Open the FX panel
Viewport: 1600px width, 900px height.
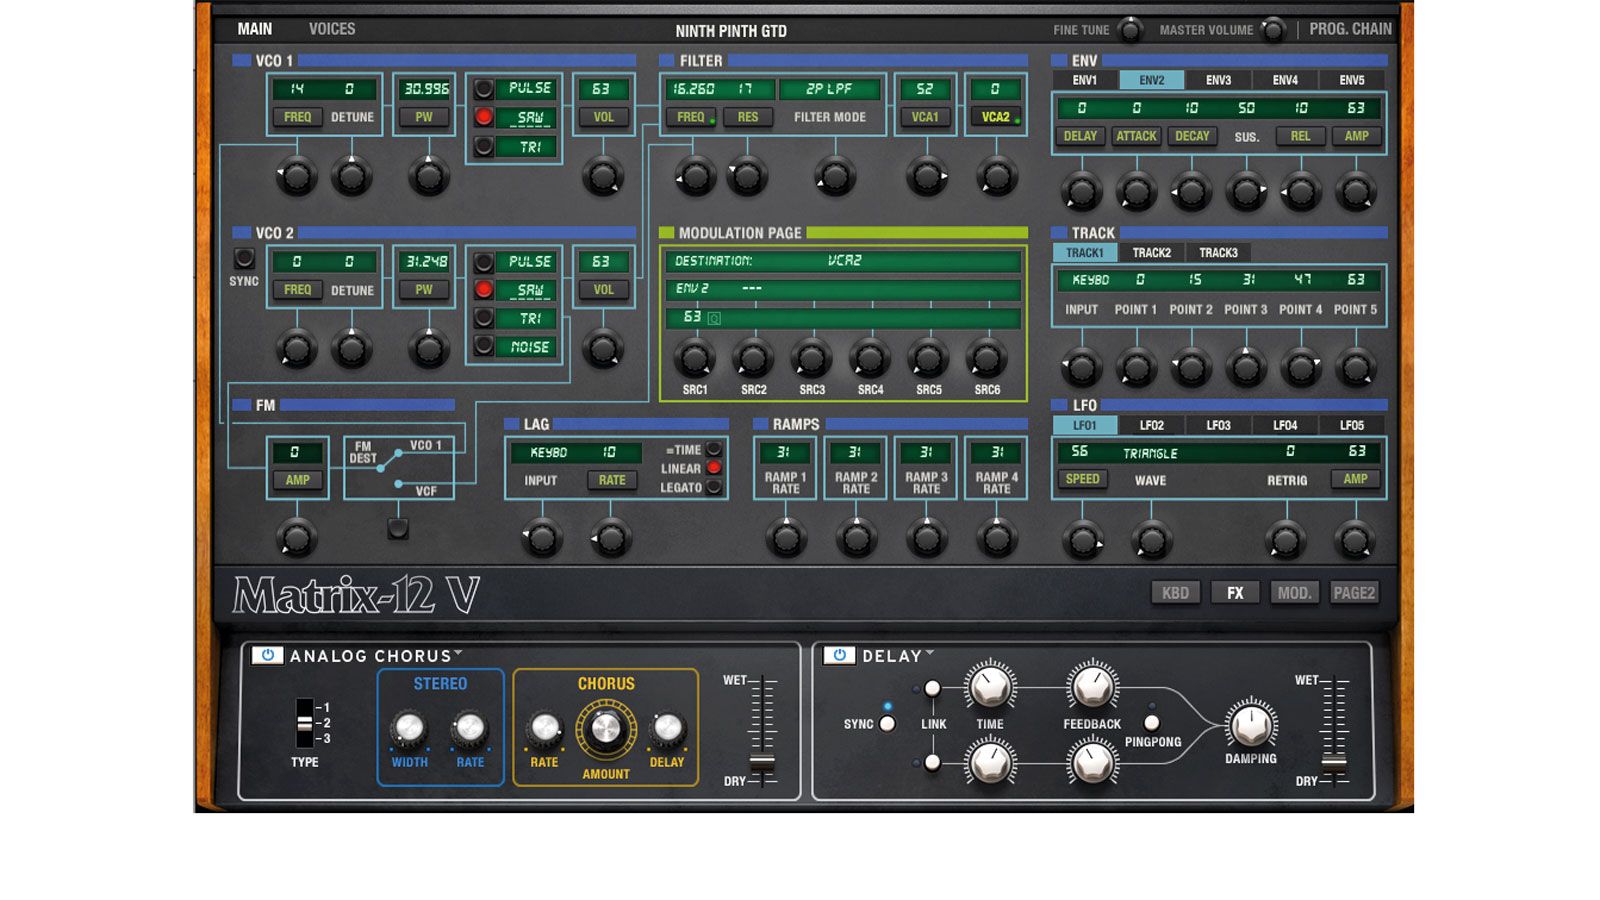[1235, 592]
